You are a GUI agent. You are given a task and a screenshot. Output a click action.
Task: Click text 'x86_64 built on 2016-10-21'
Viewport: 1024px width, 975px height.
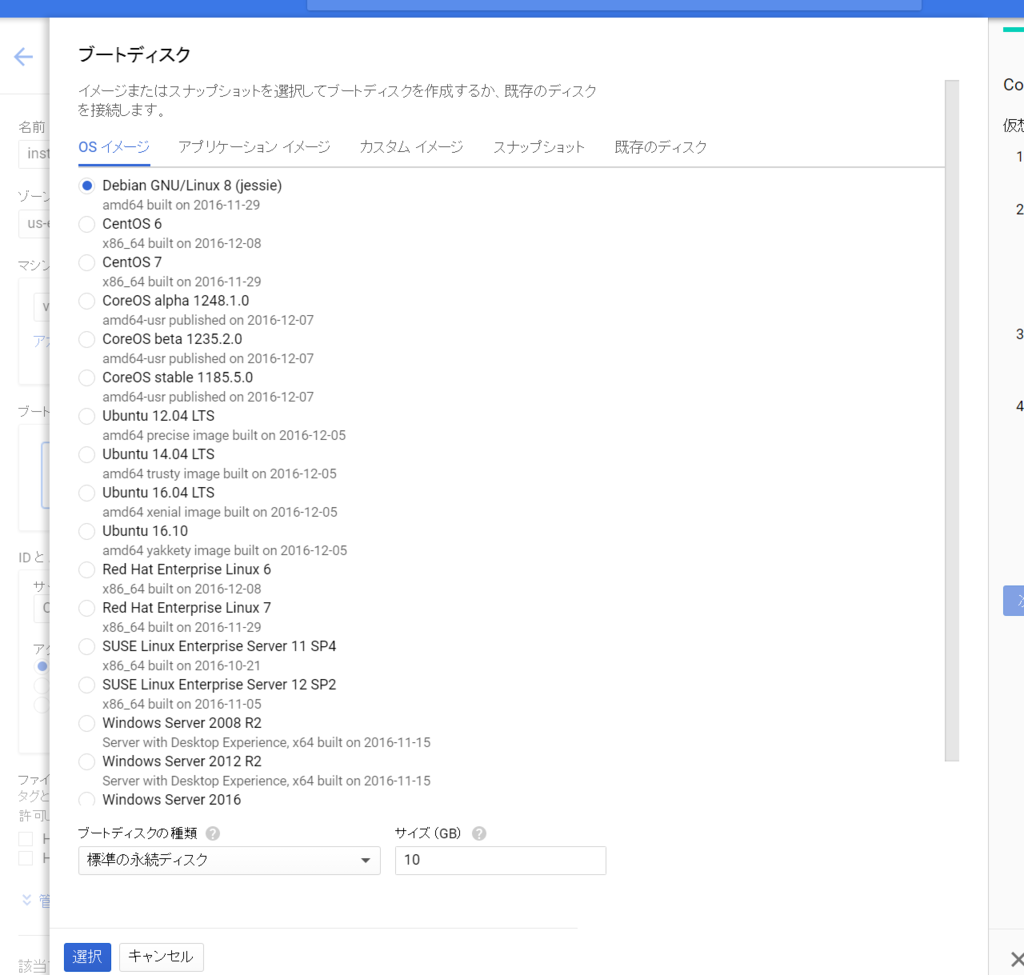182,665
